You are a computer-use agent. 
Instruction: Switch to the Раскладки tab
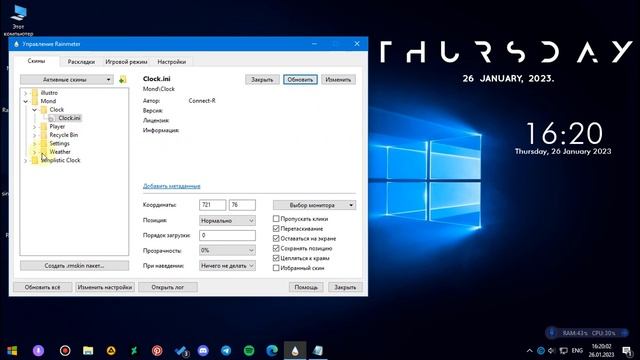(81, 62)
